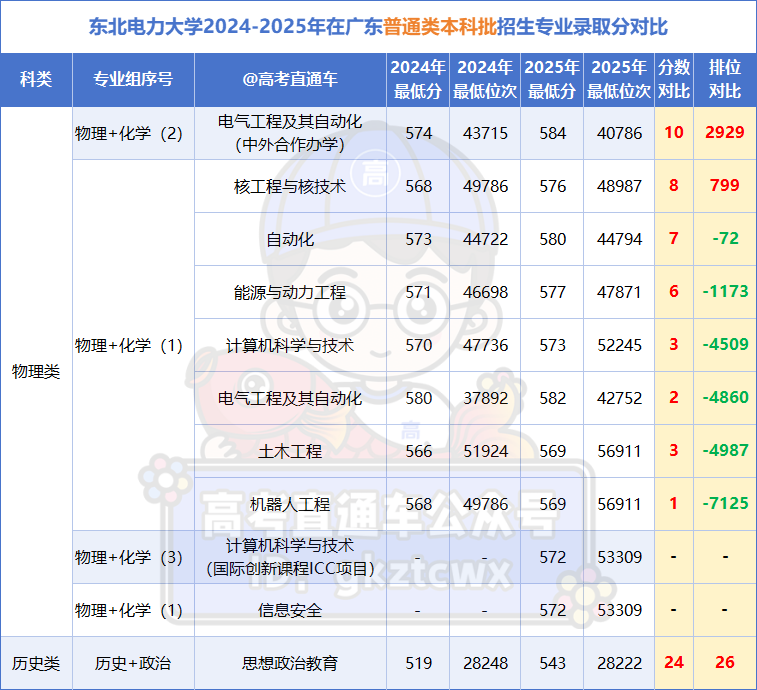Viewport: 757px width, 690px height.
Task: Click the red rank difference 26
Action: point(725,662)
